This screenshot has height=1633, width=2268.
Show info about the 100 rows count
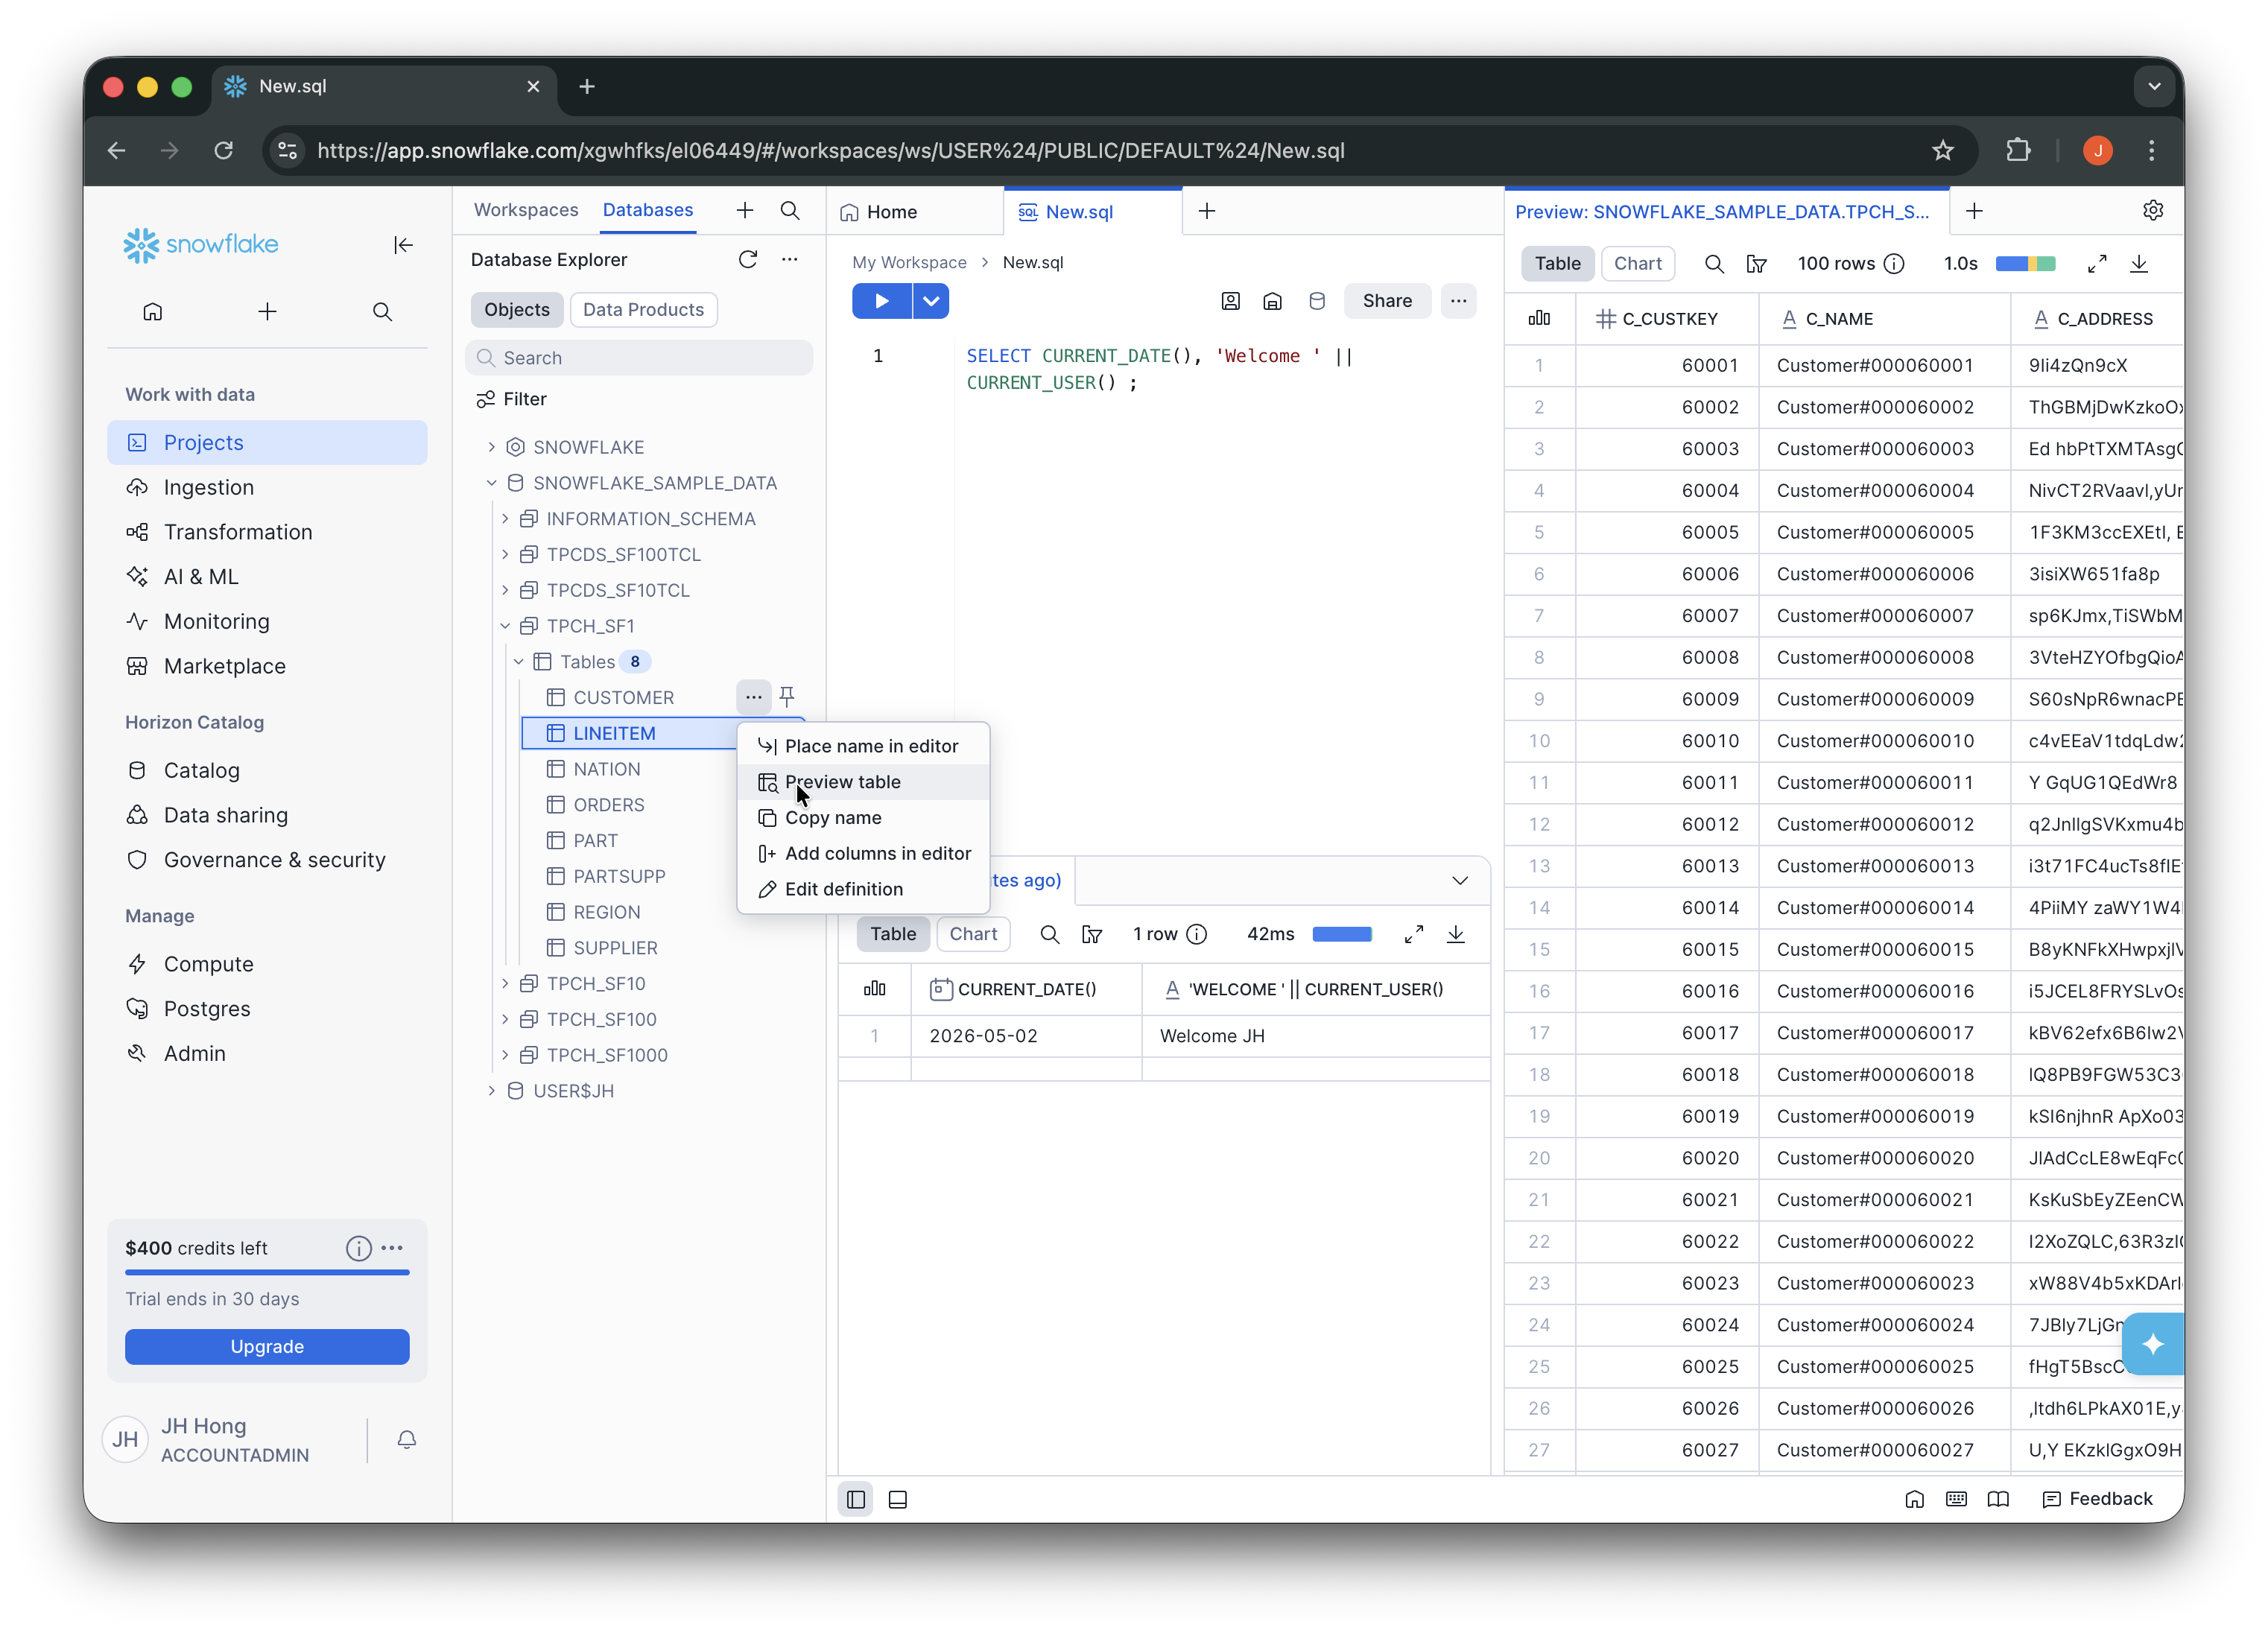coord(1894,264)
